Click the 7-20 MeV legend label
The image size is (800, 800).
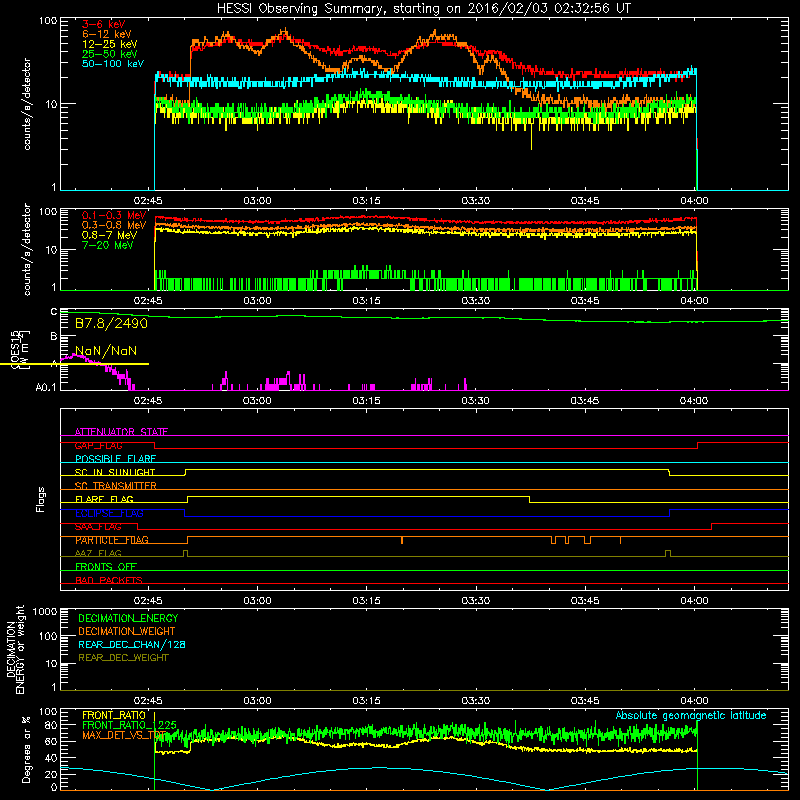pyautogui.click(x=108, y=245)
